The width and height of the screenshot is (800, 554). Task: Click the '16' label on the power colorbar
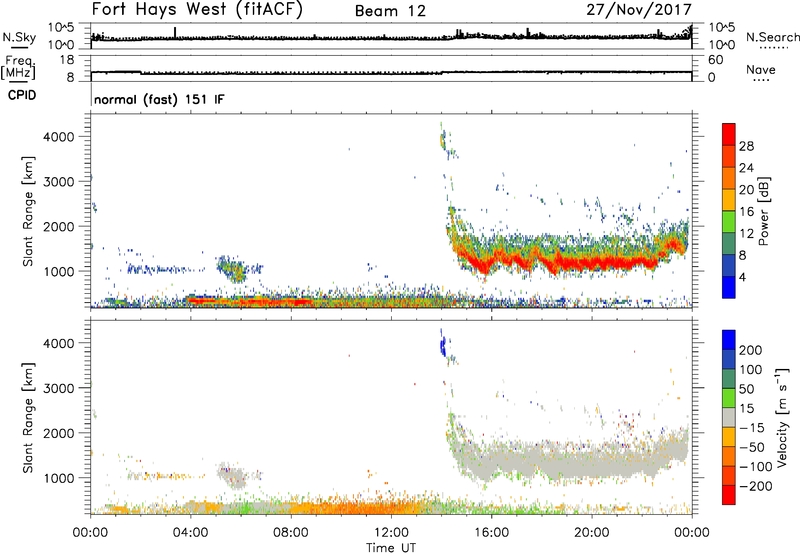point(746,212)
